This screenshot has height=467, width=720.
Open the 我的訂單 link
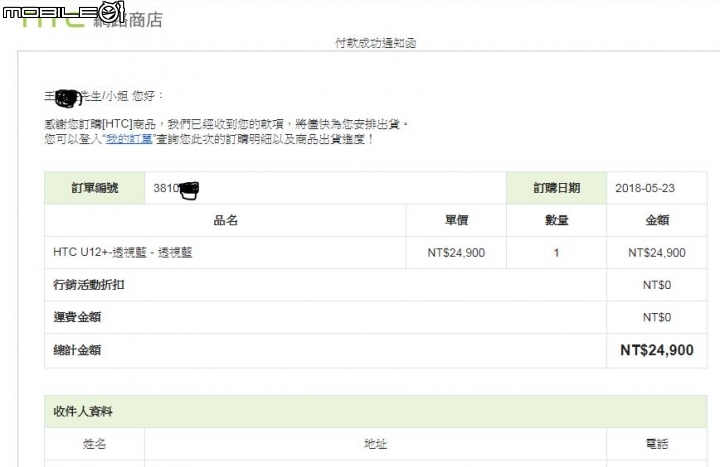(129, 139)
